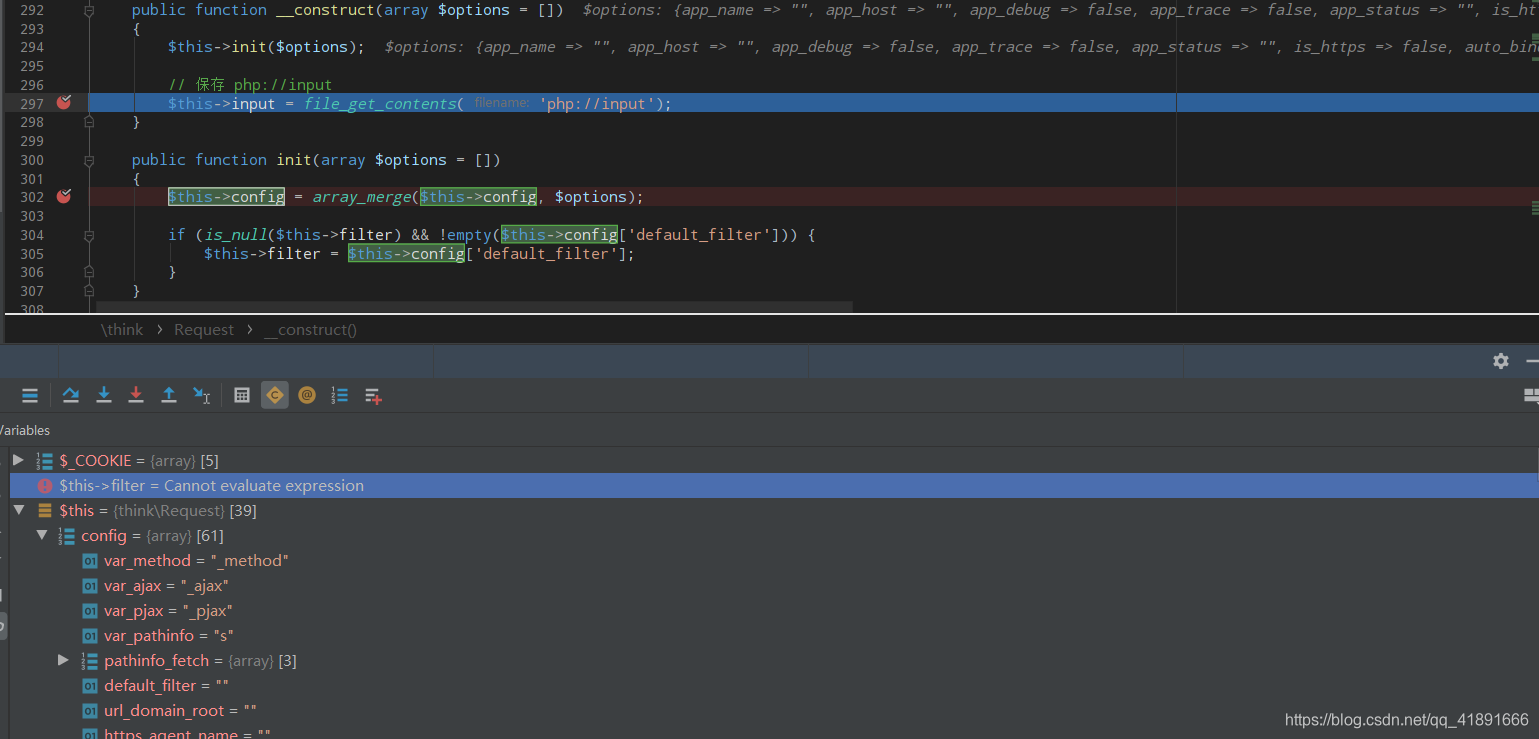Click the file_get_contents call on line 297
This screenshot has width=1539, height=739.
point(380,104)
